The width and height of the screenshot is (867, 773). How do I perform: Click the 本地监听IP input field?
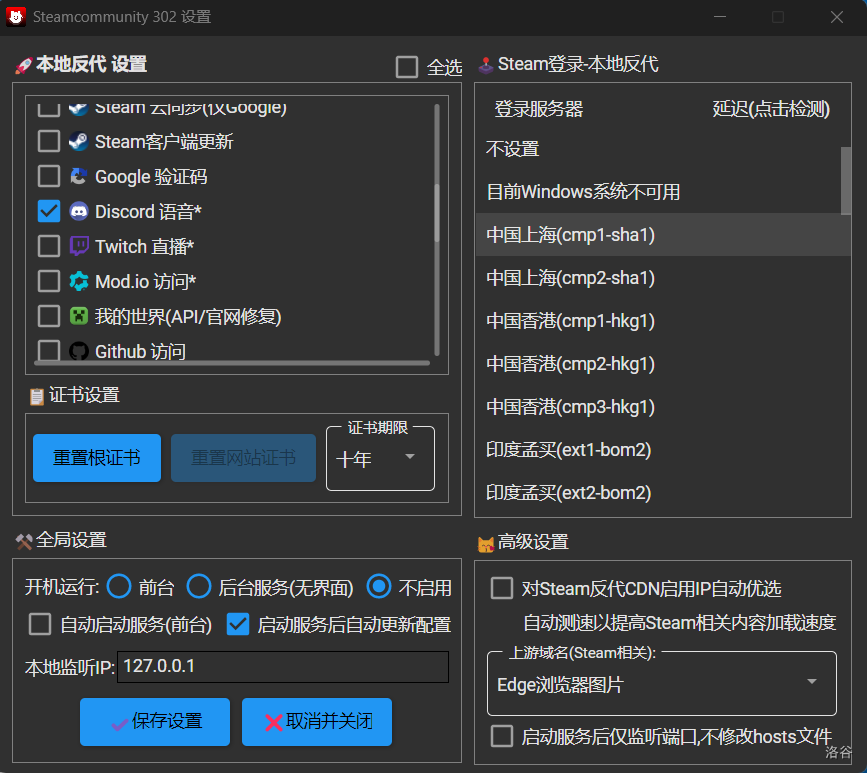[283, 667]
